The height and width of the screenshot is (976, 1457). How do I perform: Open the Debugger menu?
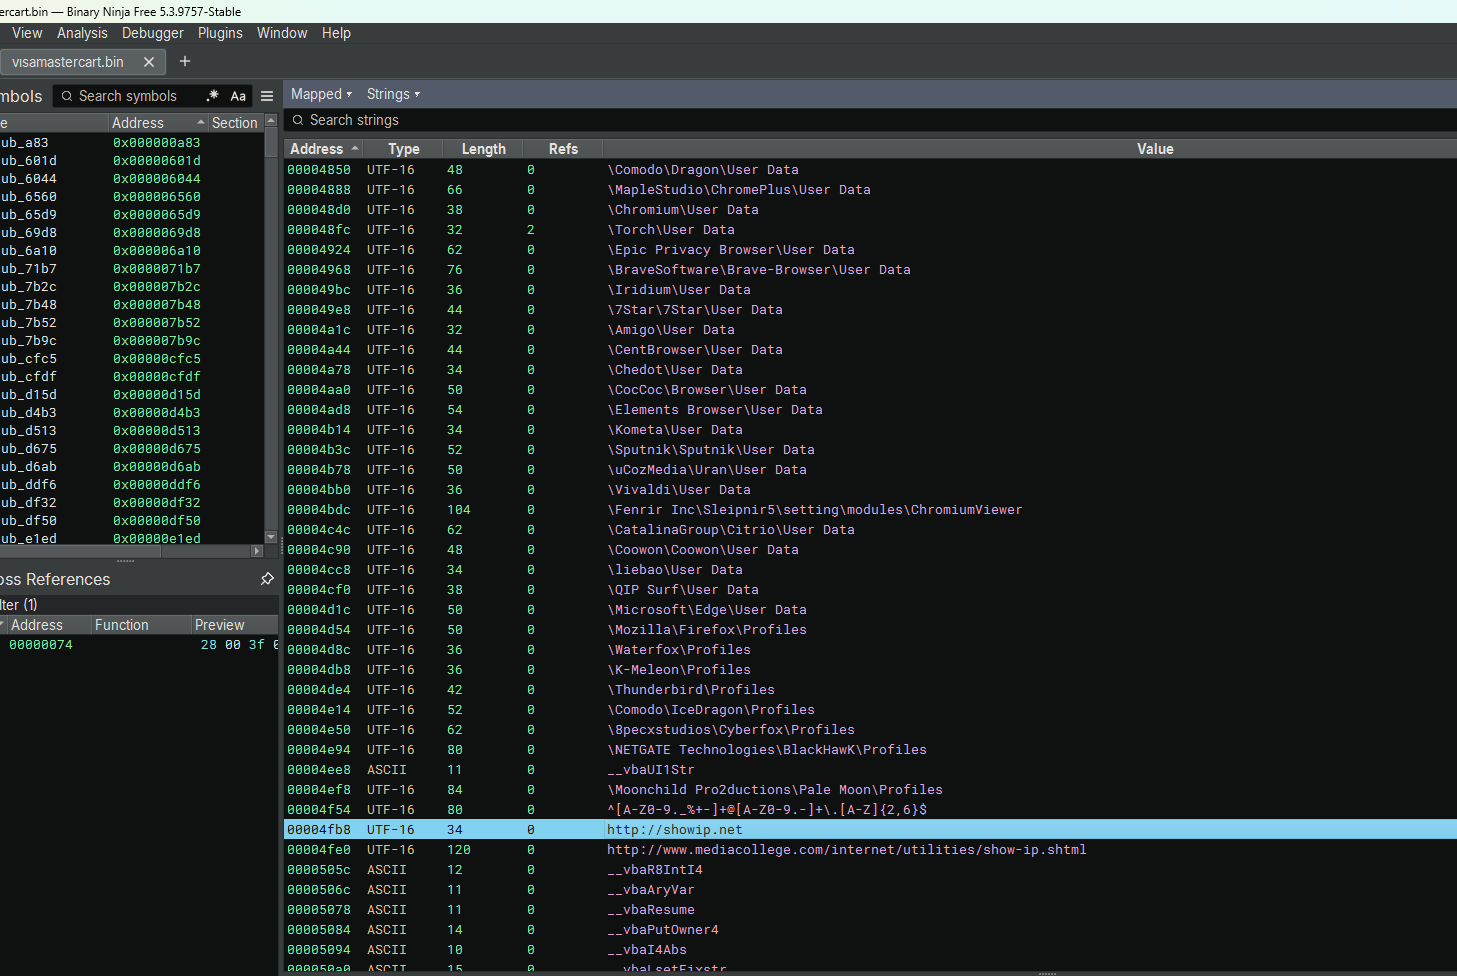point(153,33)
